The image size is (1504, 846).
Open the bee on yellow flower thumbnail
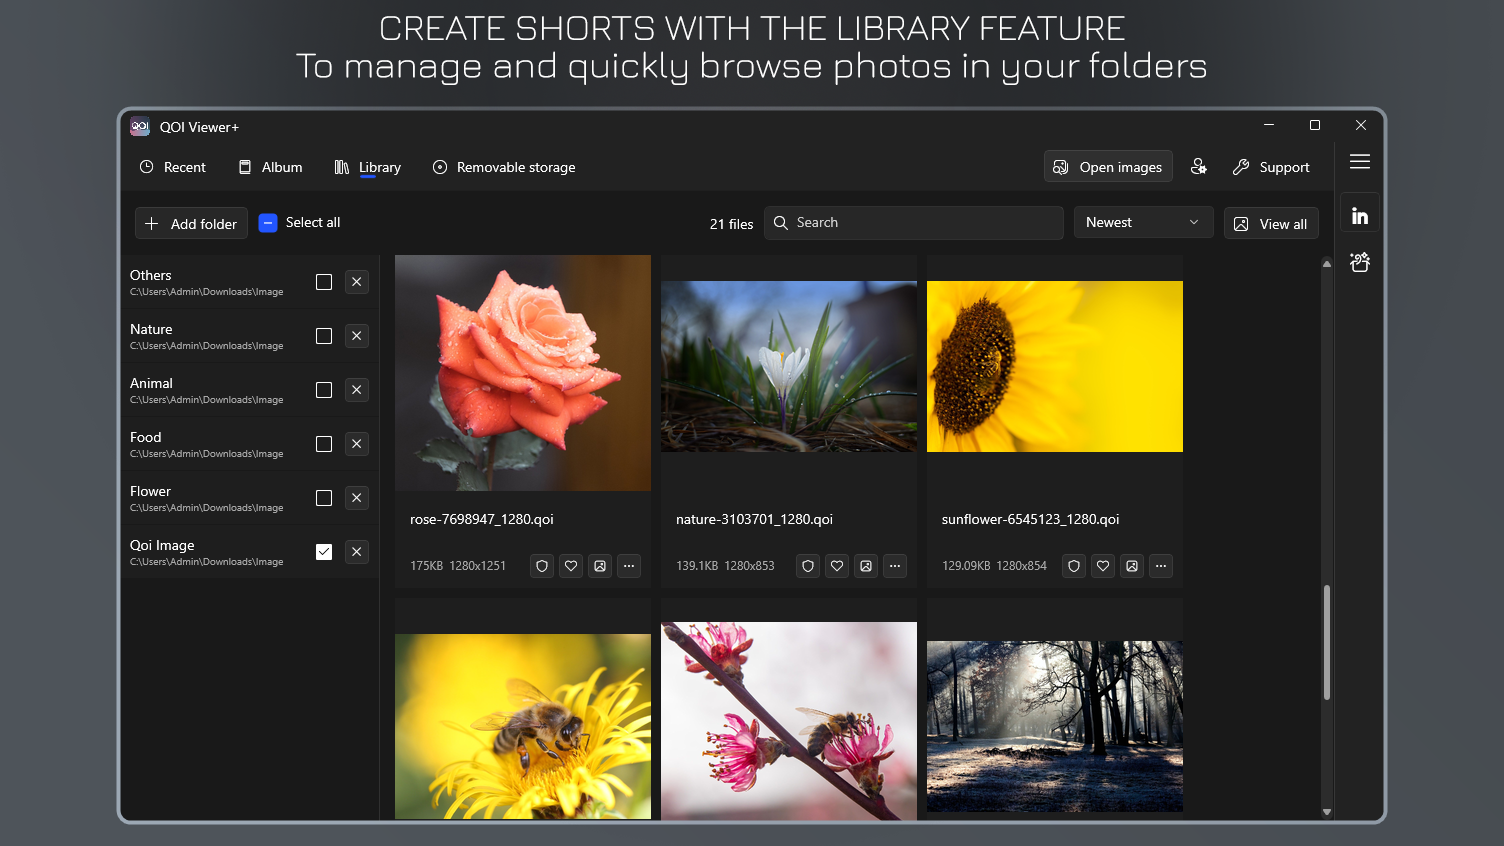523,726
